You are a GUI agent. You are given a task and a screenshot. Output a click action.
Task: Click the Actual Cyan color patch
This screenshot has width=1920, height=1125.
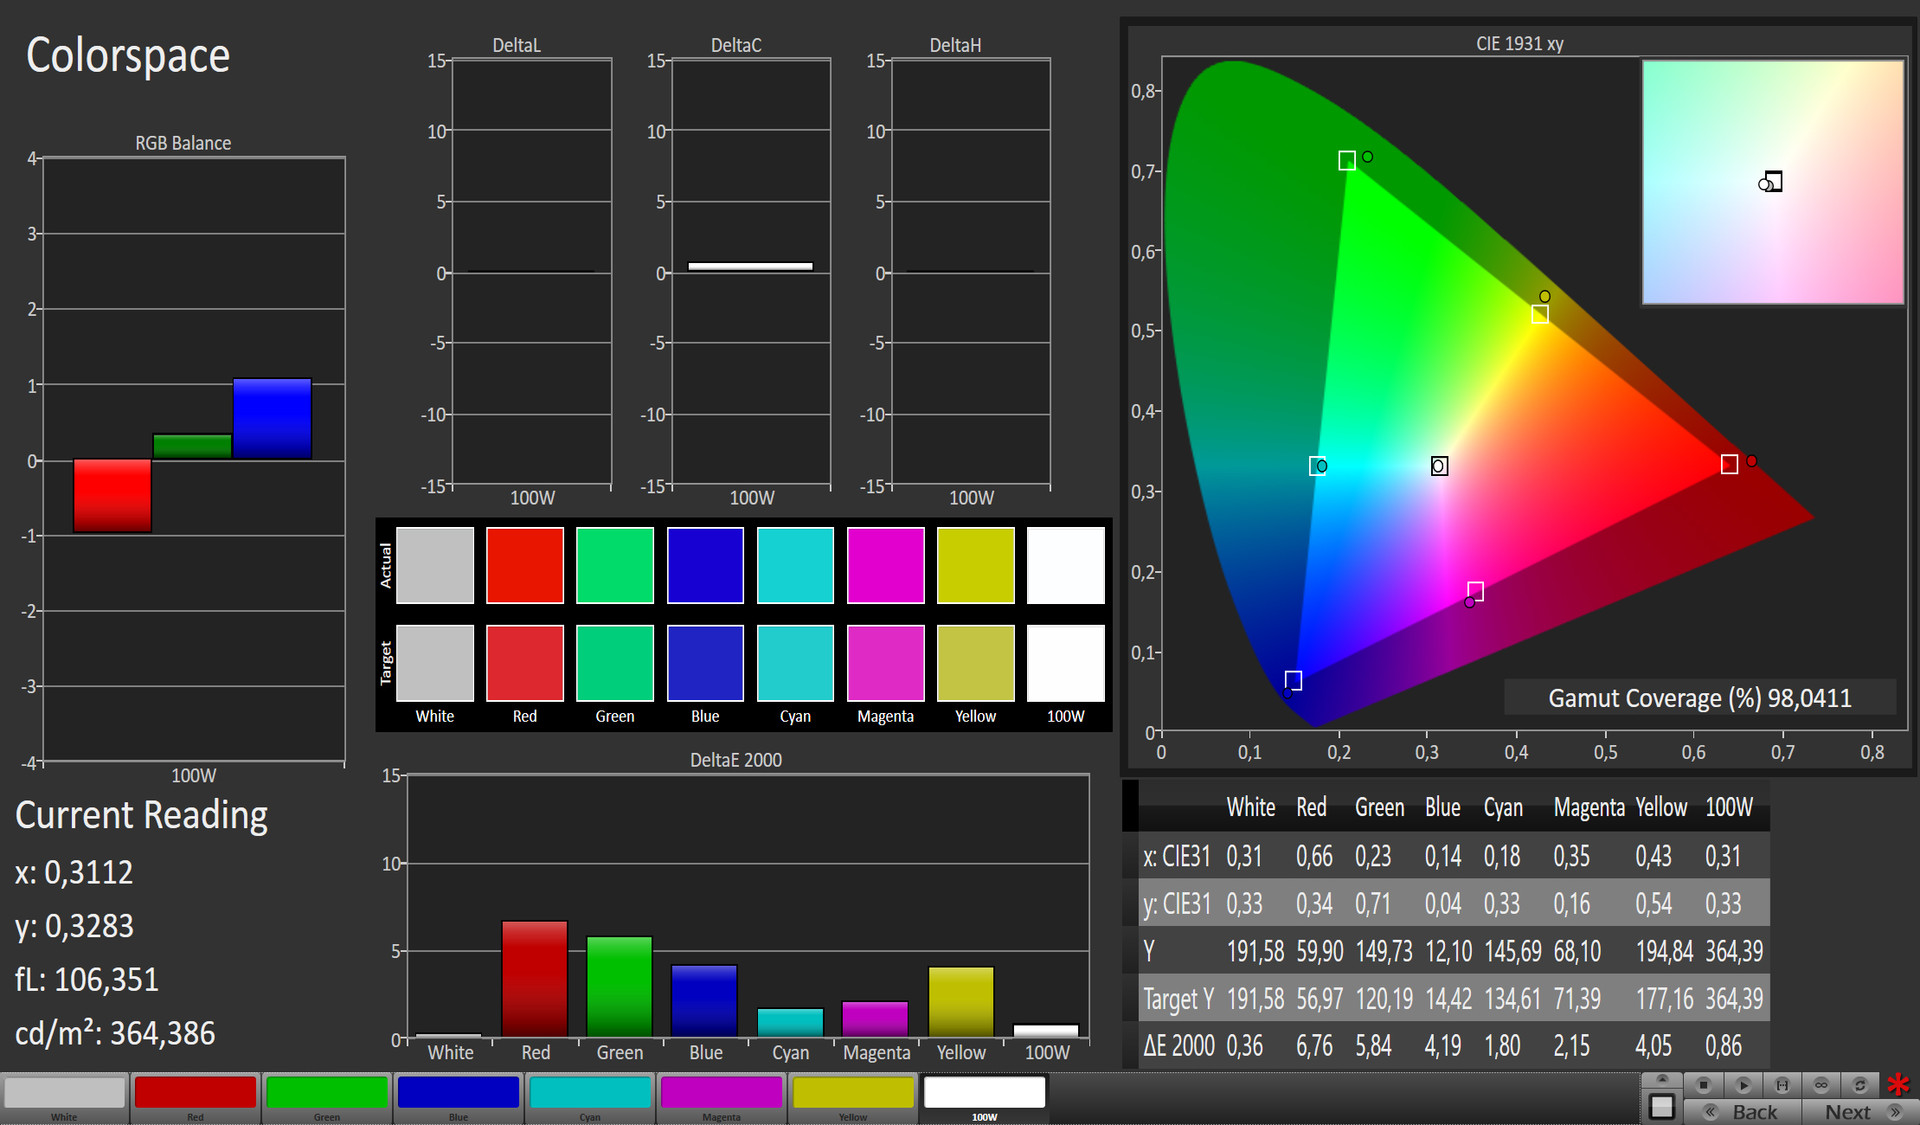point(795,565)
